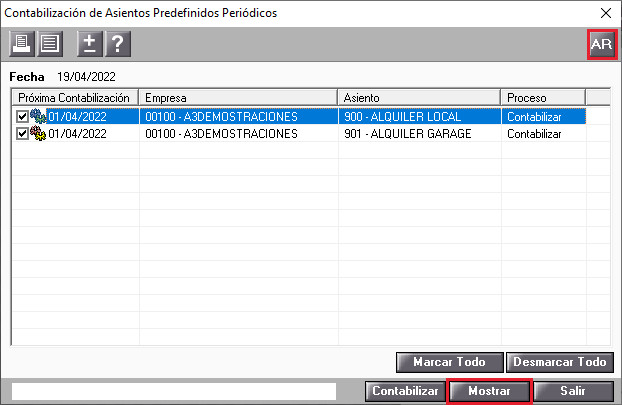622x405 pixels.
Task: Click the Fecha value 19/04/2022
Action: coord(86,77)
